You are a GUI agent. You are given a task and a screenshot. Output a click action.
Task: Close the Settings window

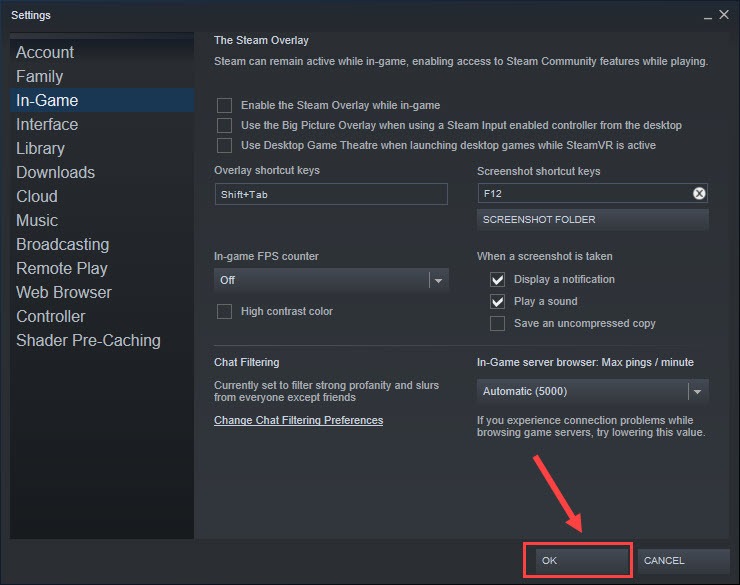(724, 15)
